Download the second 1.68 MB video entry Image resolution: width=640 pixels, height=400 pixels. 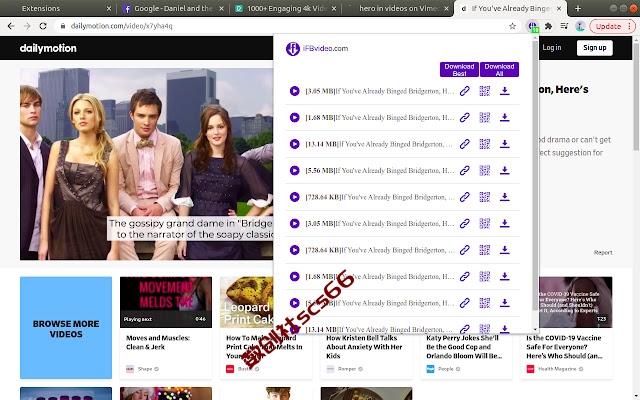pyautogui.click(x=504, y=277)
